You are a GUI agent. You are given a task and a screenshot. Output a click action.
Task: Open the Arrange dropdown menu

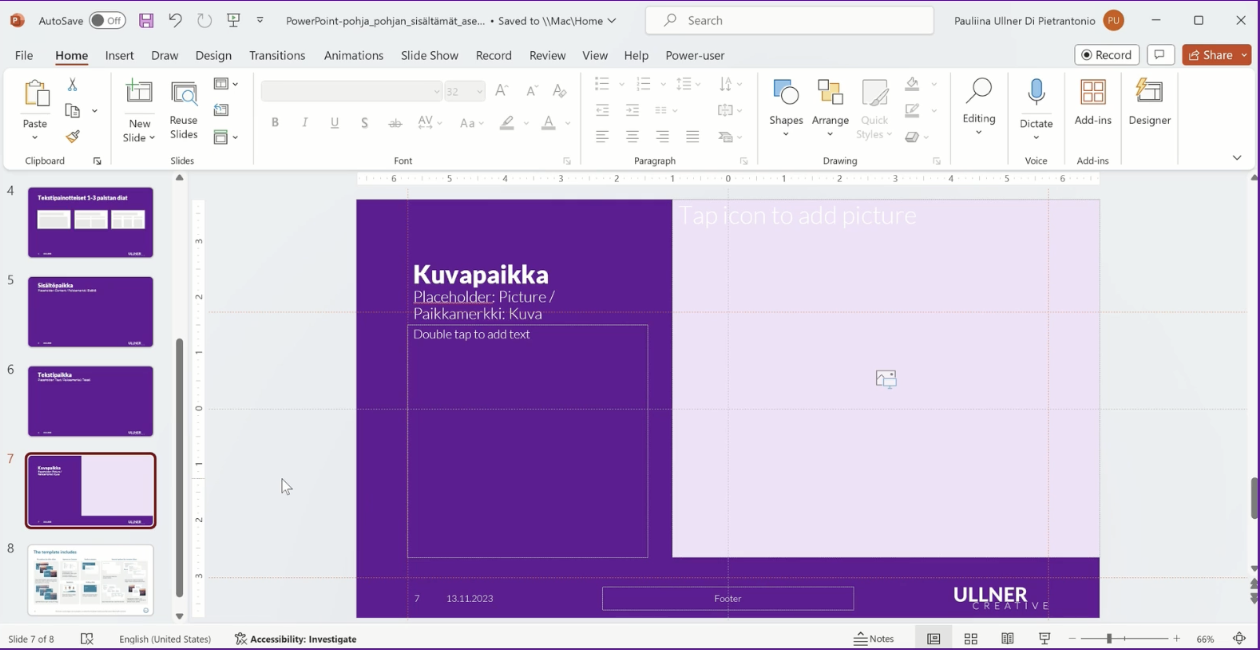(830, 107)
